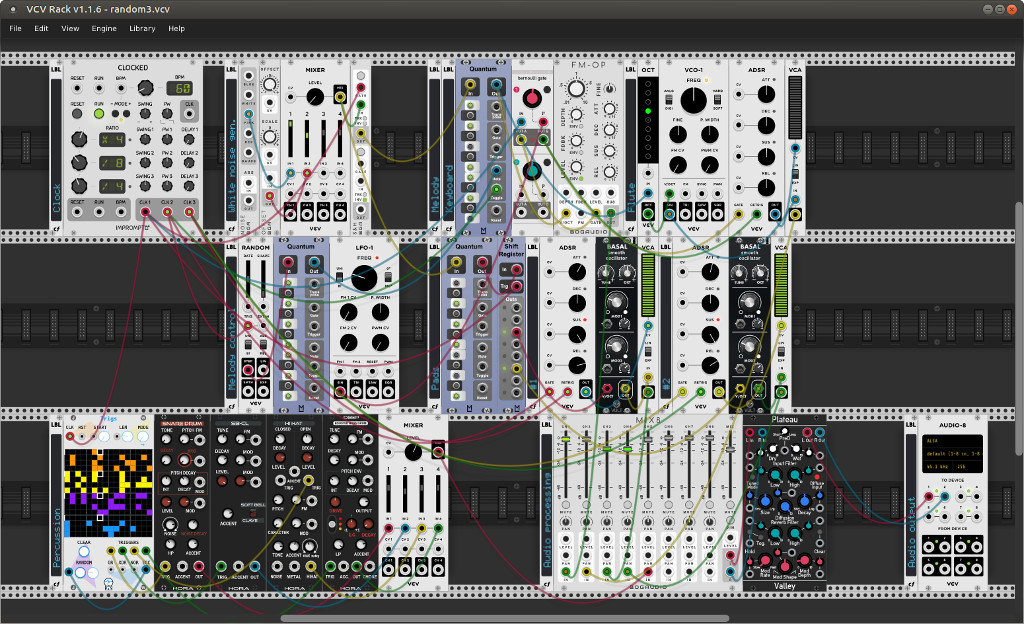This screenshot has width=1024, height=624.
Task: Open the Edit menu
Action: tap(41, 29)
